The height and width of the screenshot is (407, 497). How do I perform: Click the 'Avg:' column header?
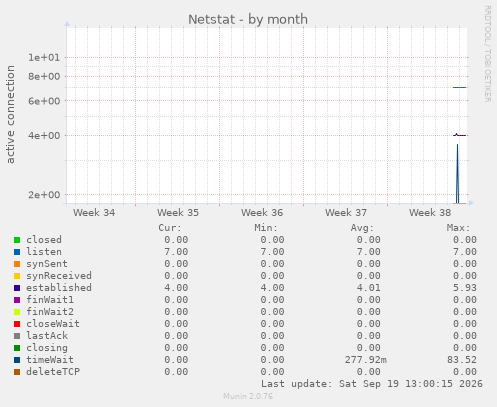(362, 228)
